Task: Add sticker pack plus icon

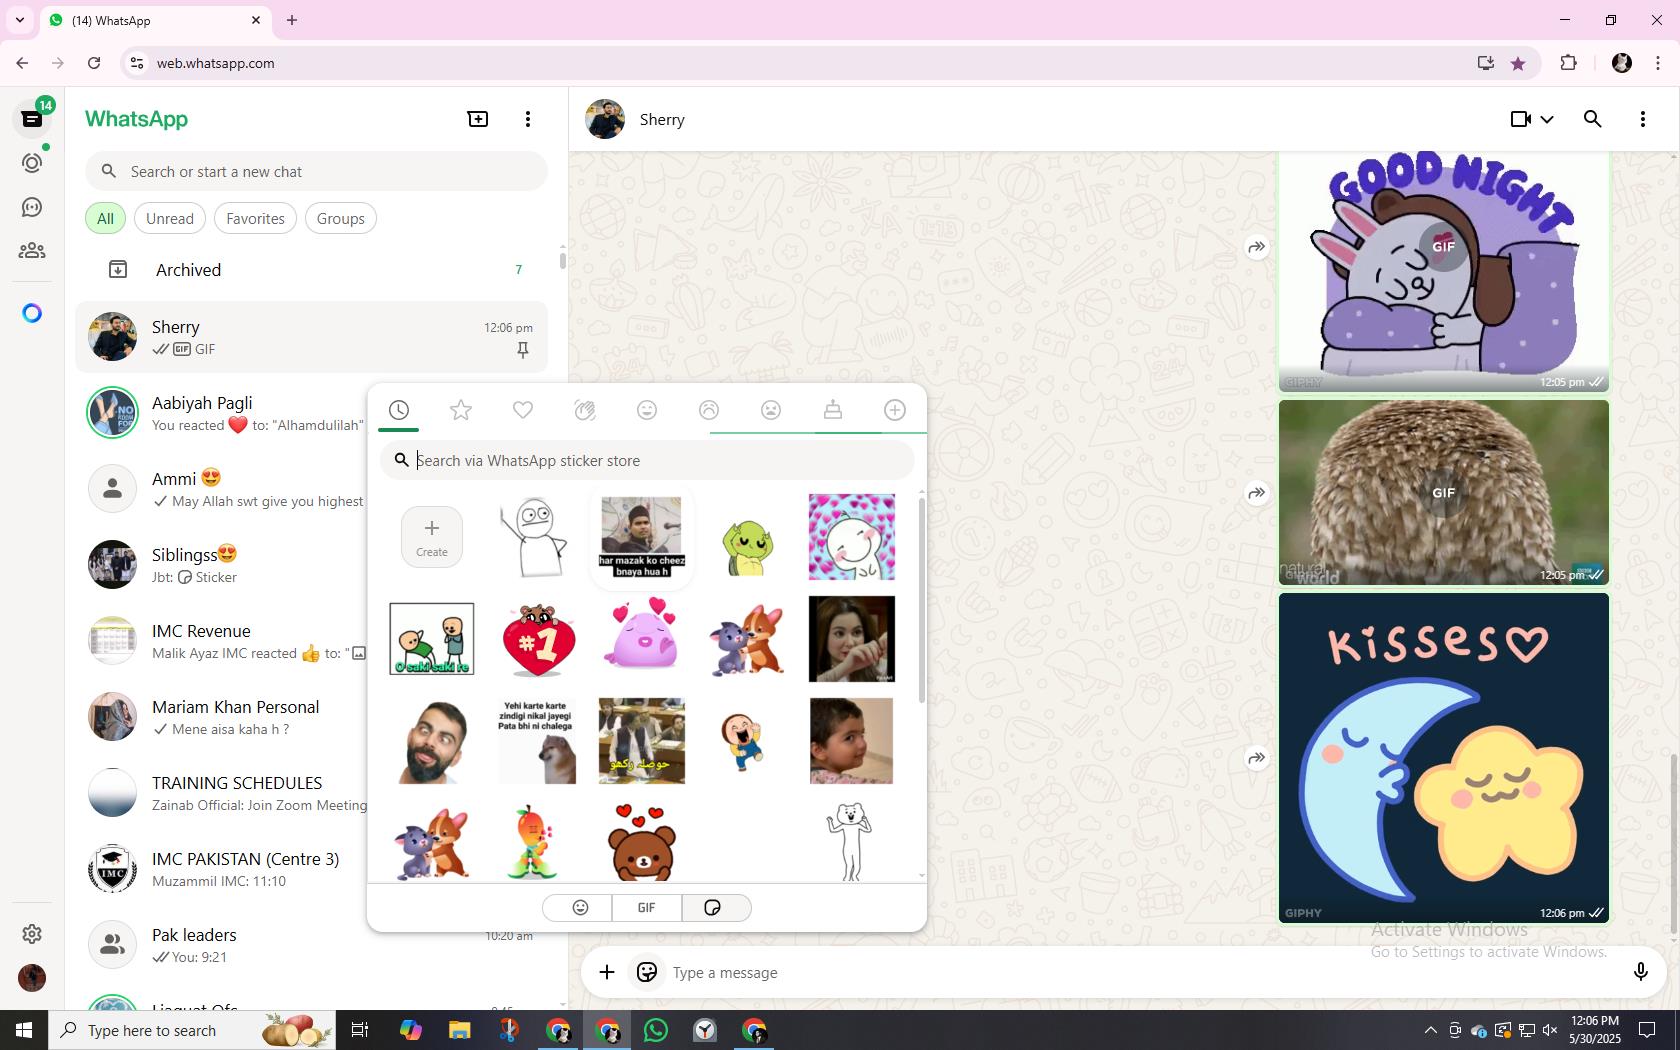Action: [895, 410]
